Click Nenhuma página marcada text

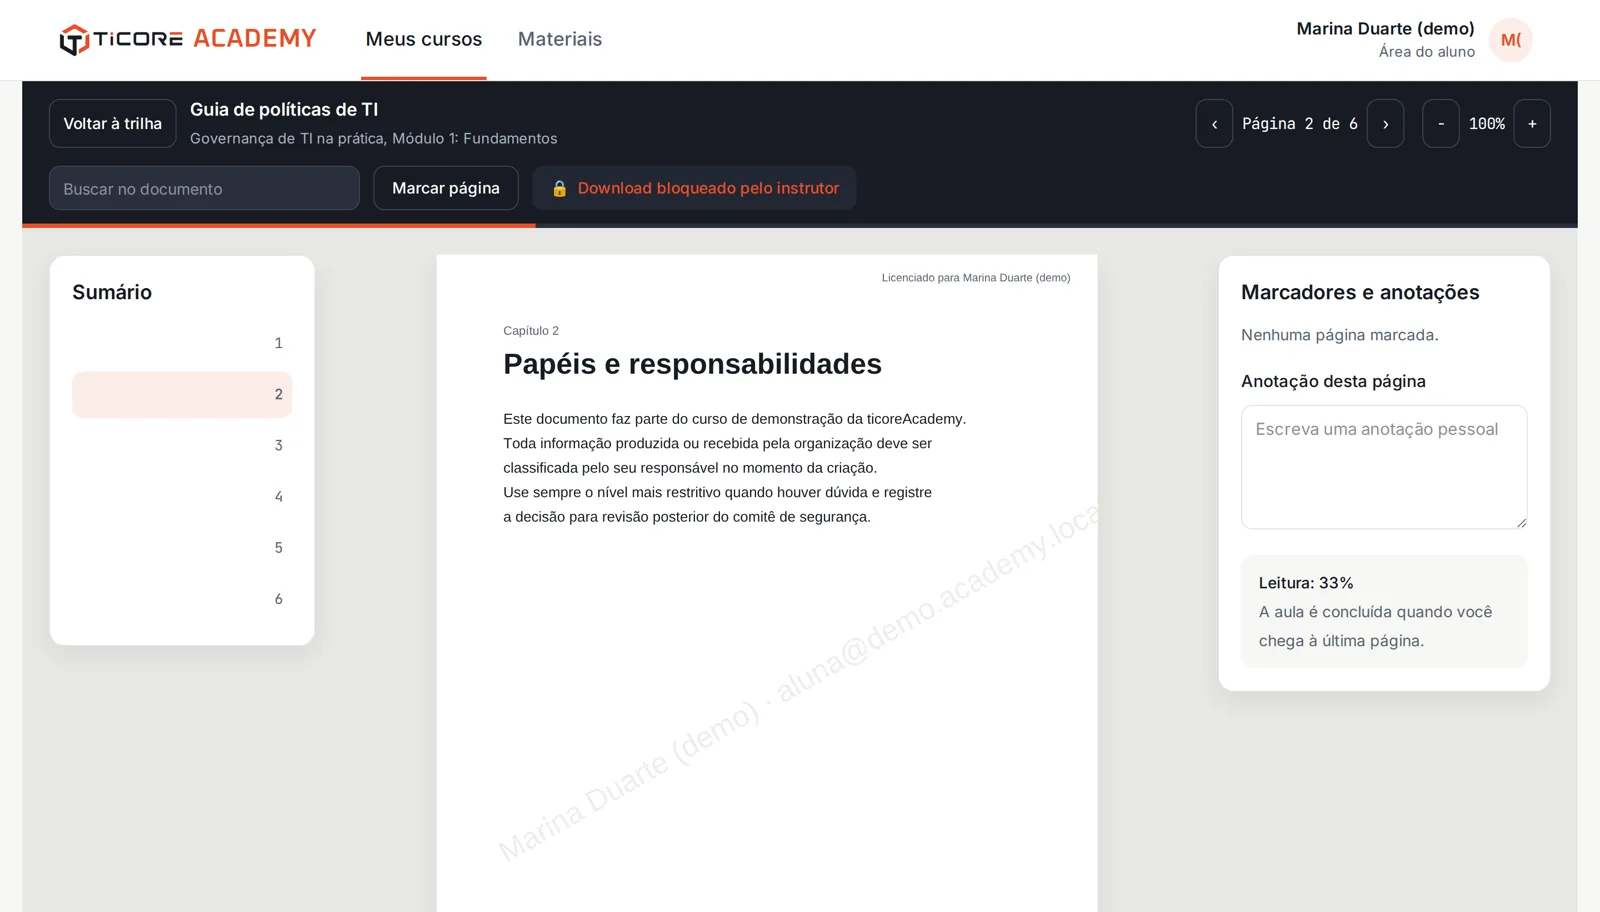tap(1340, 335)
